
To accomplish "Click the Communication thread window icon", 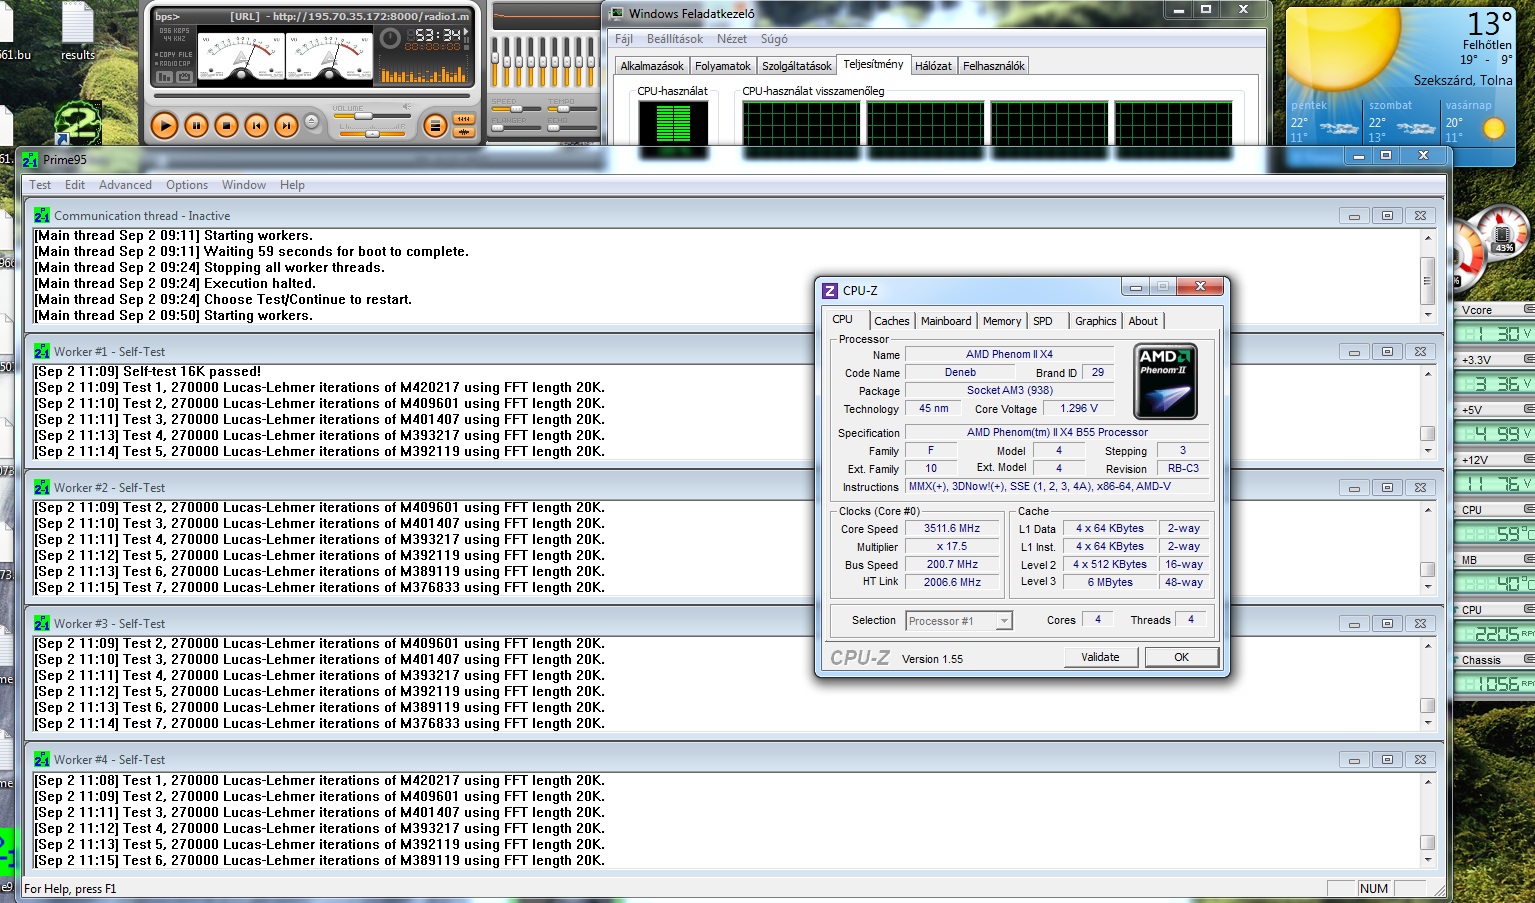I will click(x=42, y=215).
